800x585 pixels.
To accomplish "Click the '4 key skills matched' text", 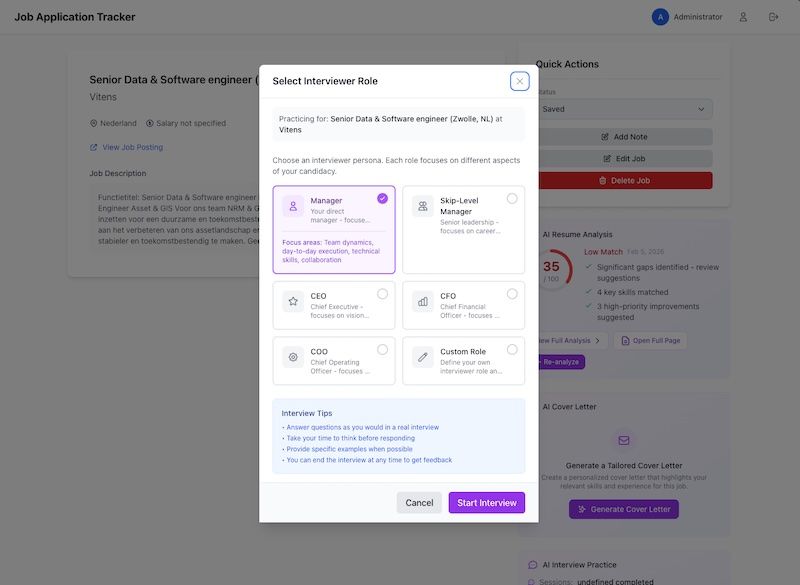I will point(632,292).
